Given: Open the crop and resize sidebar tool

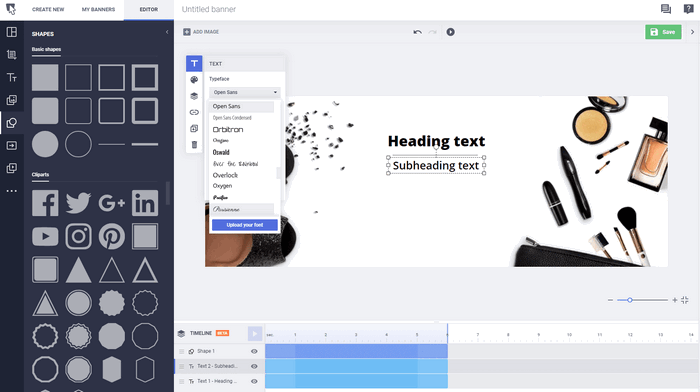Looking at the screenshot, I should [12, 54].
